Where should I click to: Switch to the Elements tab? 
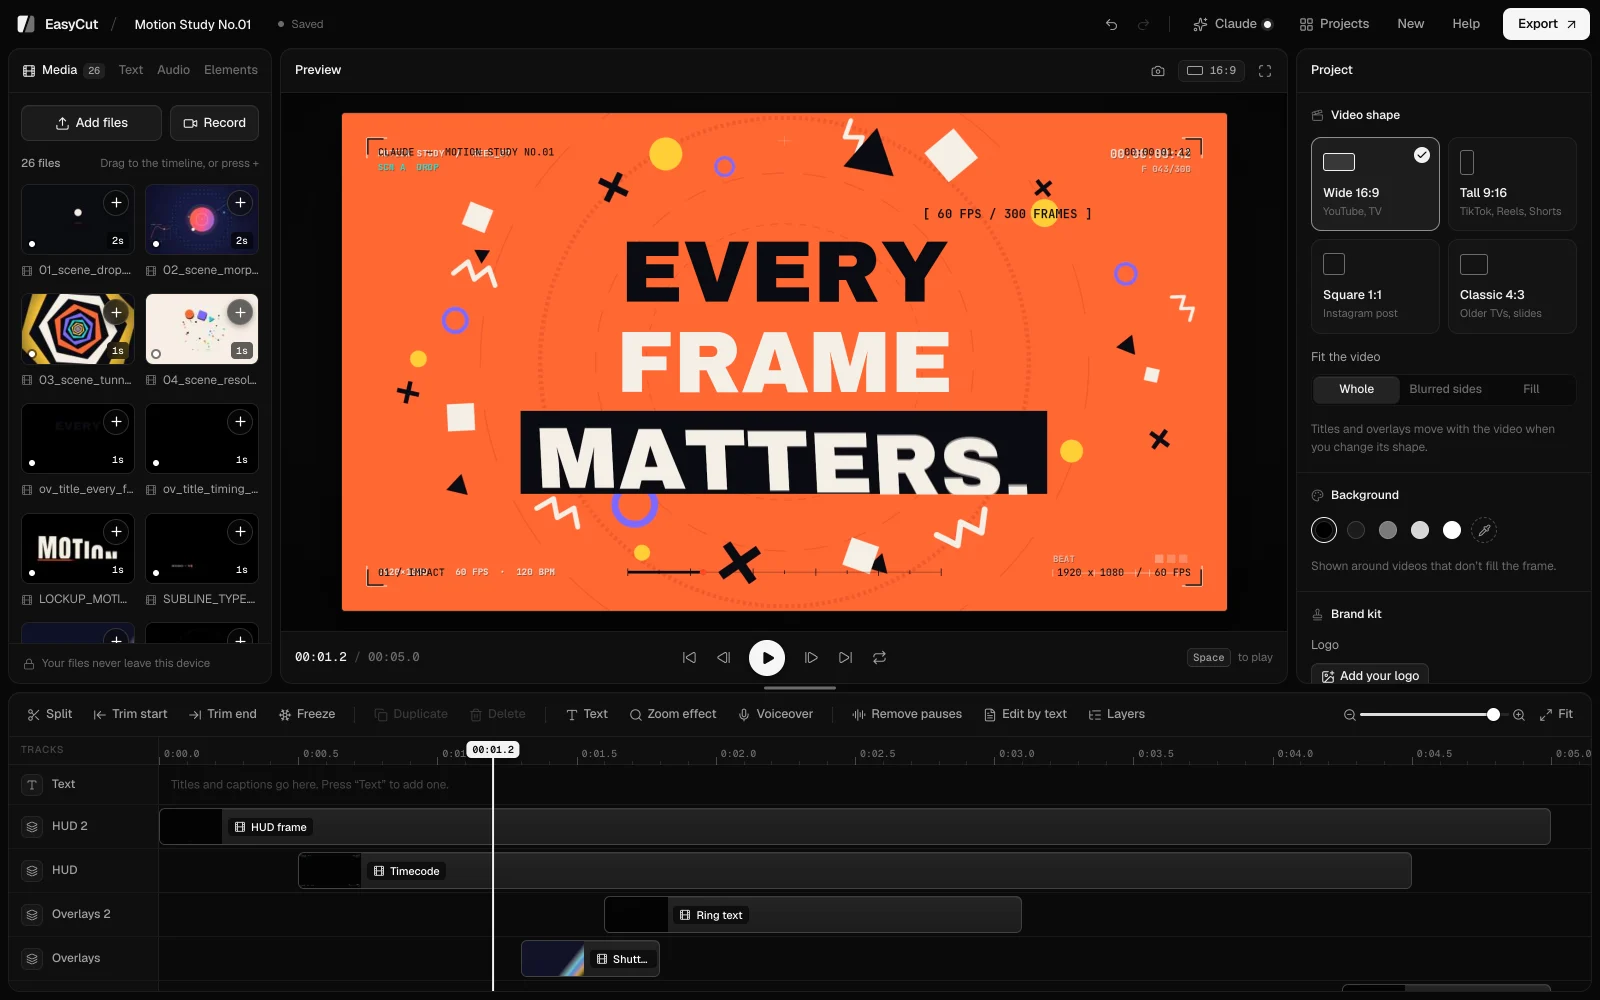click(231, 70)
